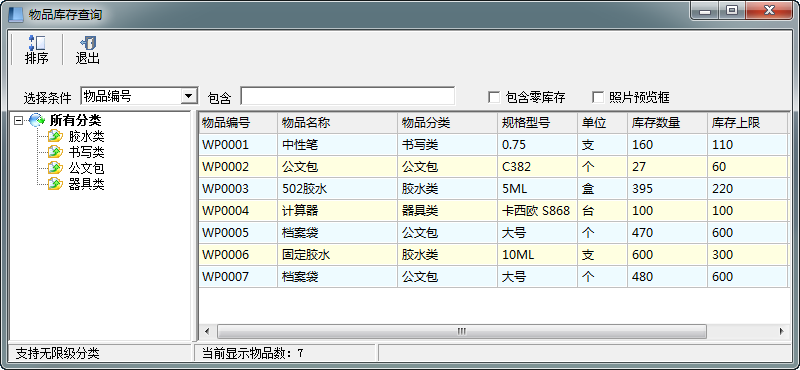Open the 选择条件 dropdown arrow
800x370 pixels.
190,96
